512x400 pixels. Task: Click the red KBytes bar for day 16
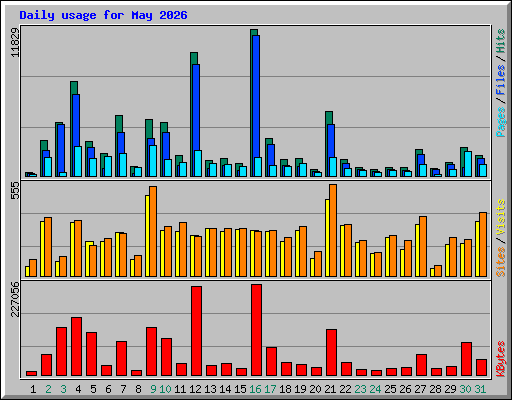click(x=256, y=330)
